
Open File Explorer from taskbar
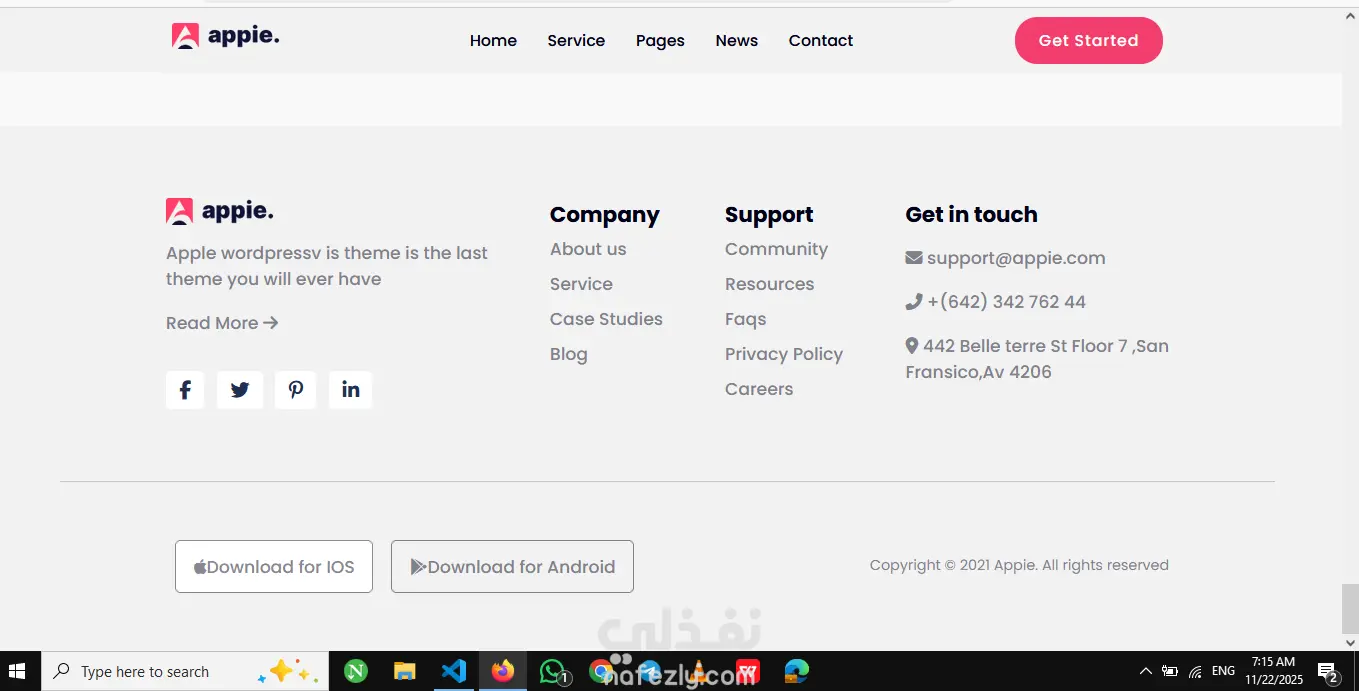pos(404,671)
